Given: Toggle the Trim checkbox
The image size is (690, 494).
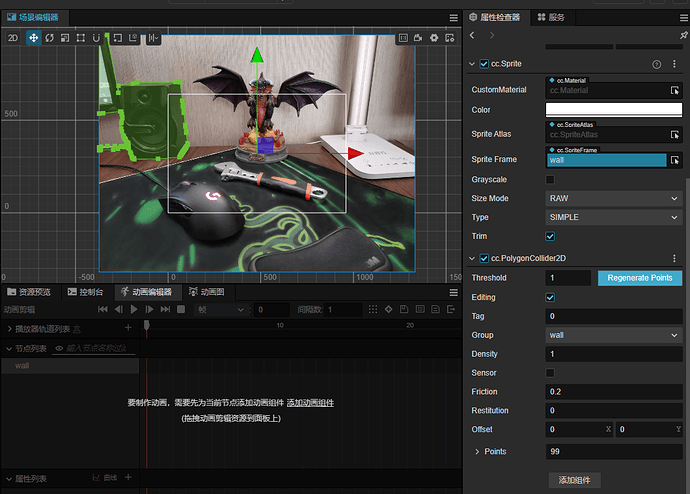Looking at the screenshot, I should click(x=550, y=236).
